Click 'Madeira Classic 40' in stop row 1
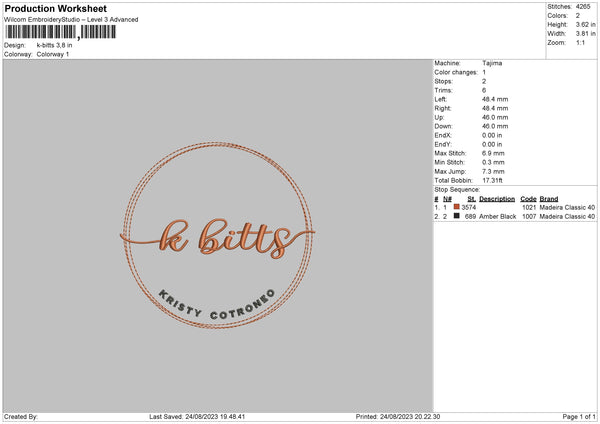Screen dimensions: 600x424 tap(567, 207)
